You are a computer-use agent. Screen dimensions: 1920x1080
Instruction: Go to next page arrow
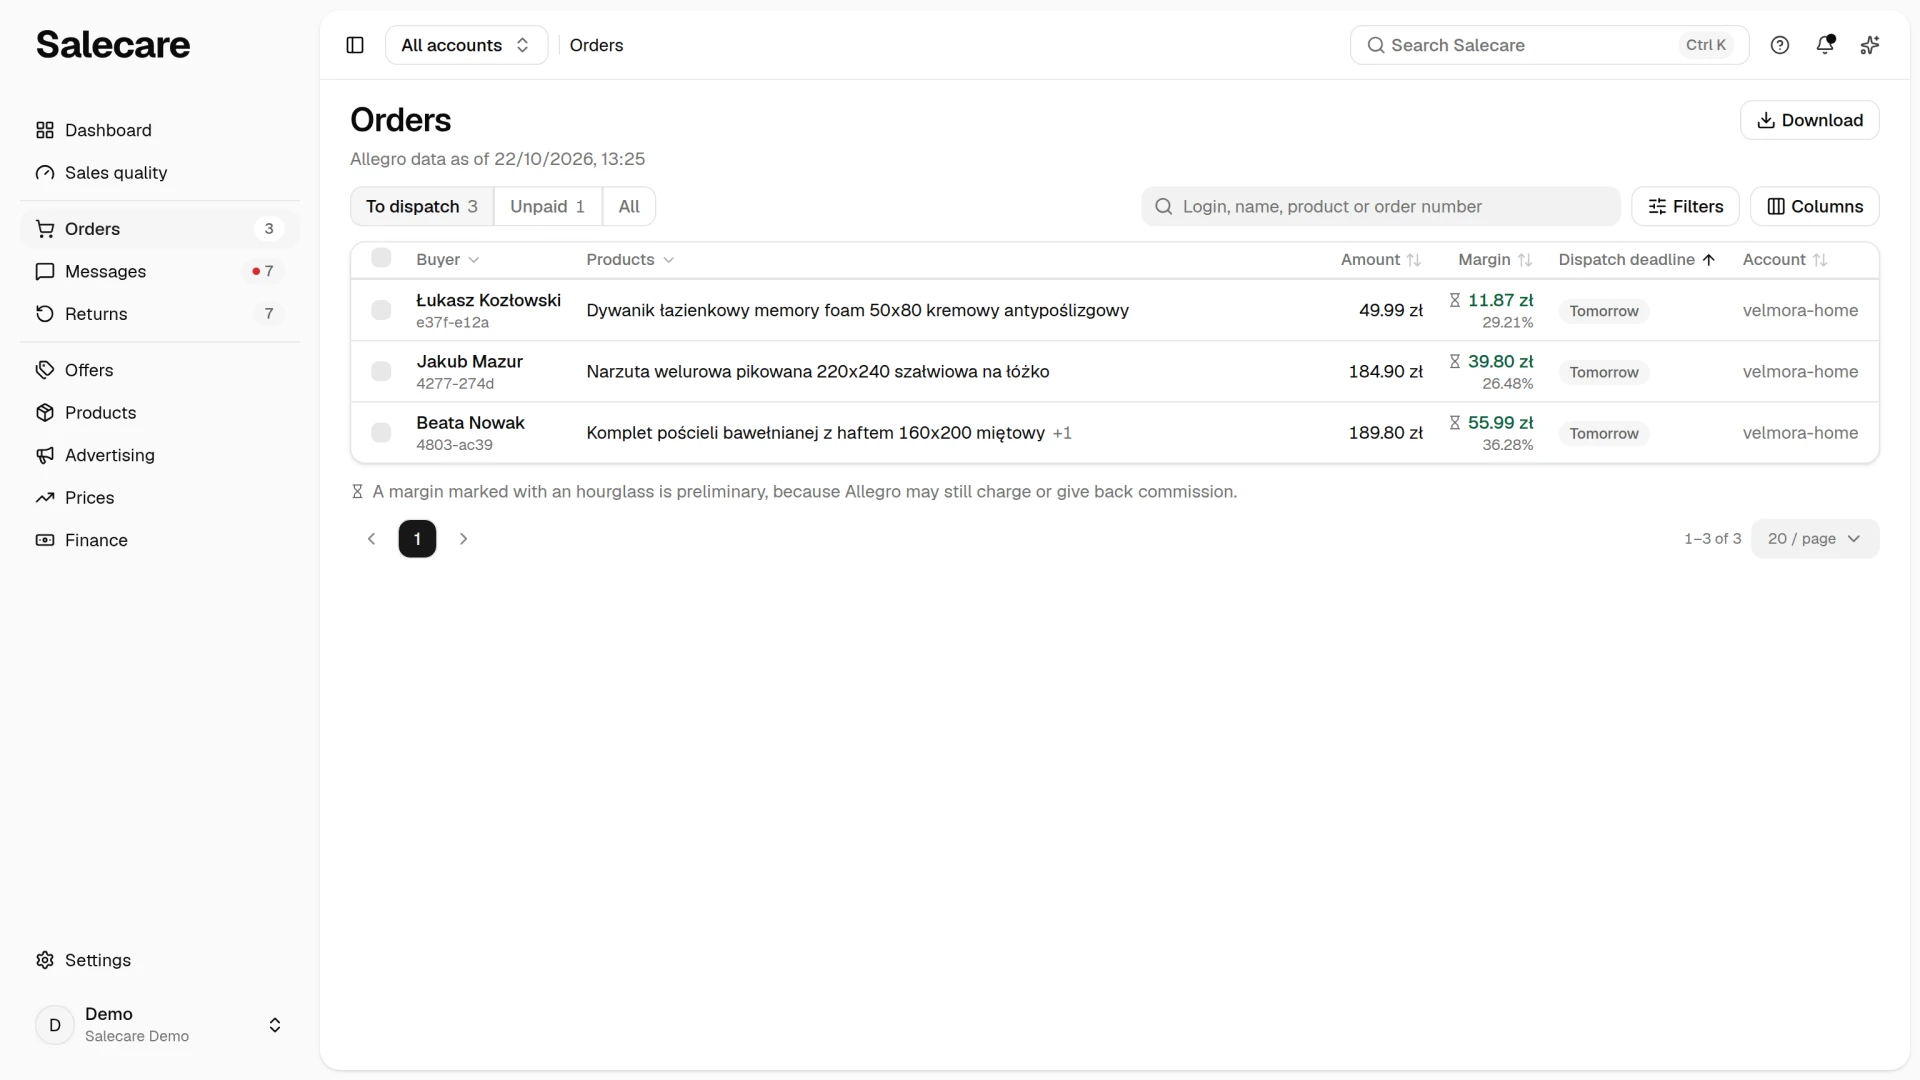463,539
